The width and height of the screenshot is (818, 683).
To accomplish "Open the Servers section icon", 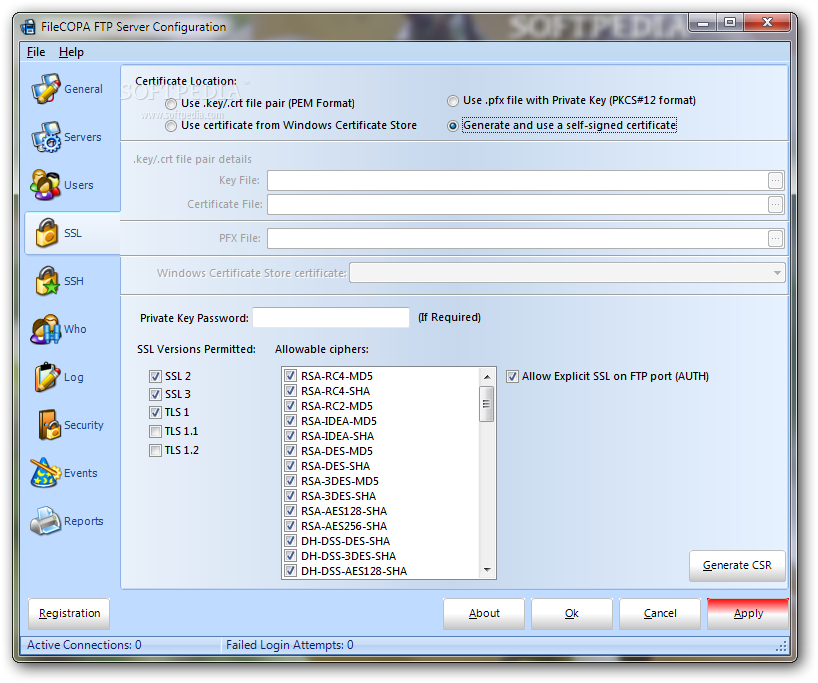I will click(45, 137).
